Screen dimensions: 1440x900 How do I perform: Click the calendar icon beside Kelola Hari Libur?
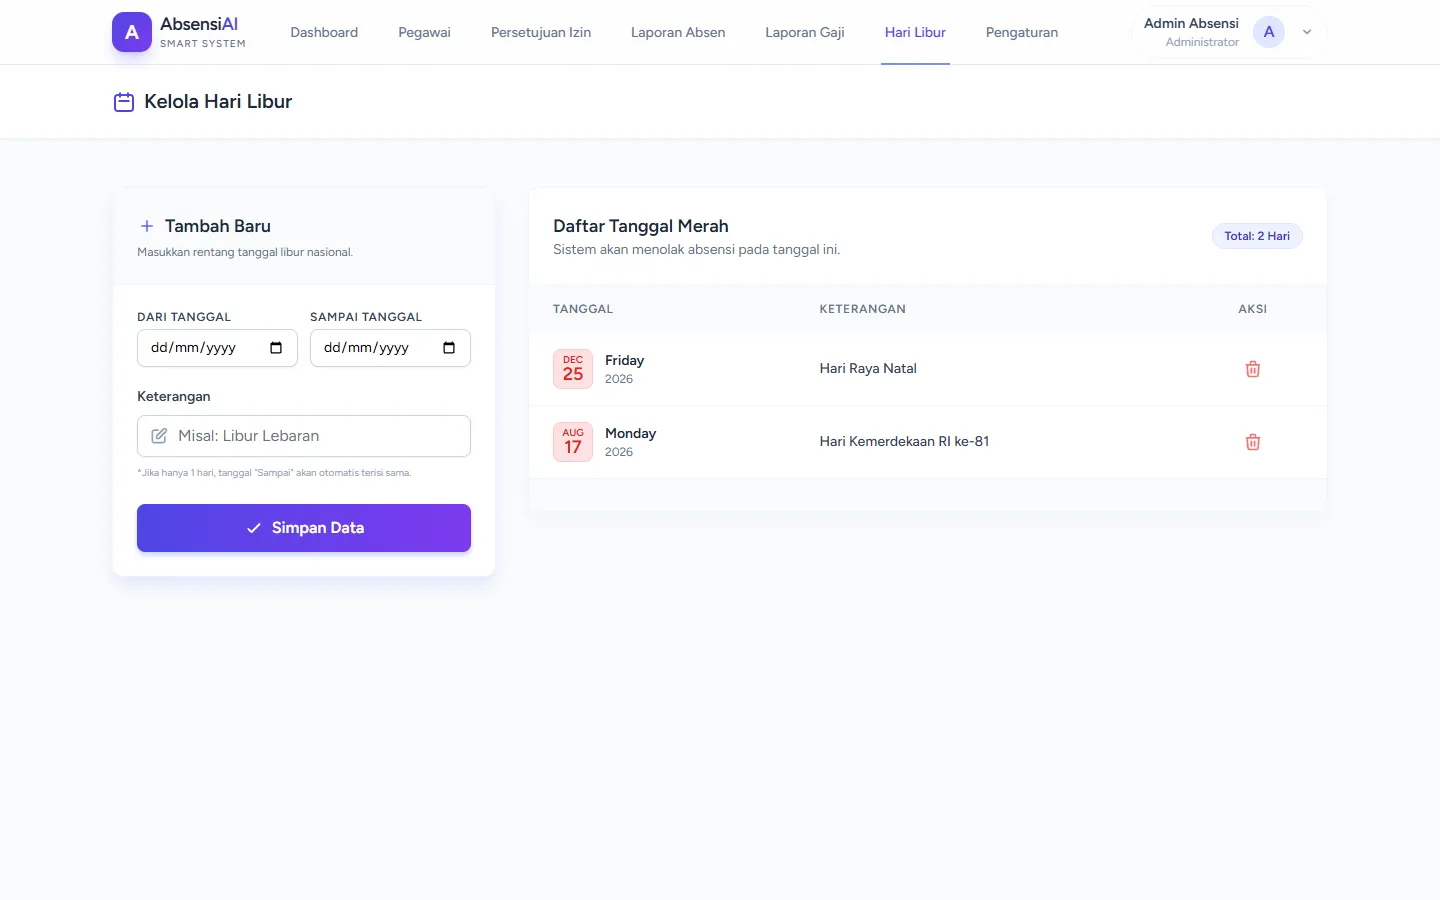point(124,102)
